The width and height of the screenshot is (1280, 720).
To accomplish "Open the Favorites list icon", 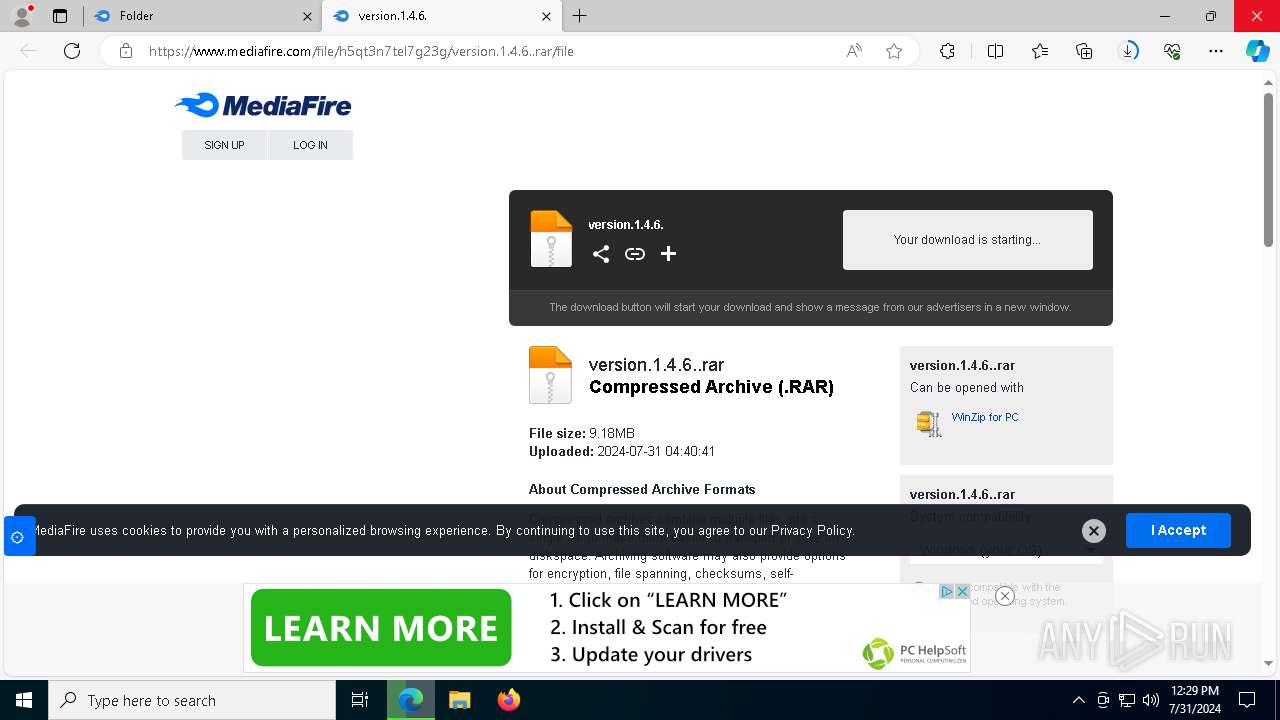I will 1040,51.
